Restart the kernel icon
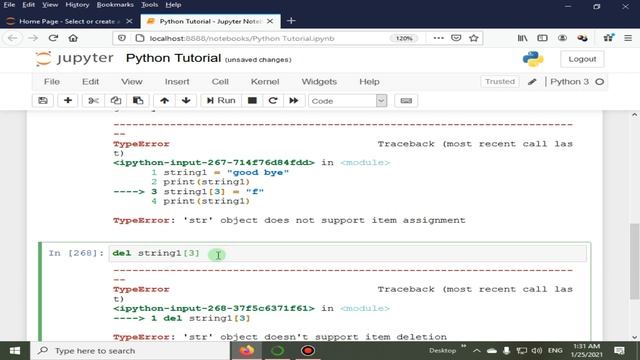The height and width of the screenshot is (360, 640). (273, 100)
